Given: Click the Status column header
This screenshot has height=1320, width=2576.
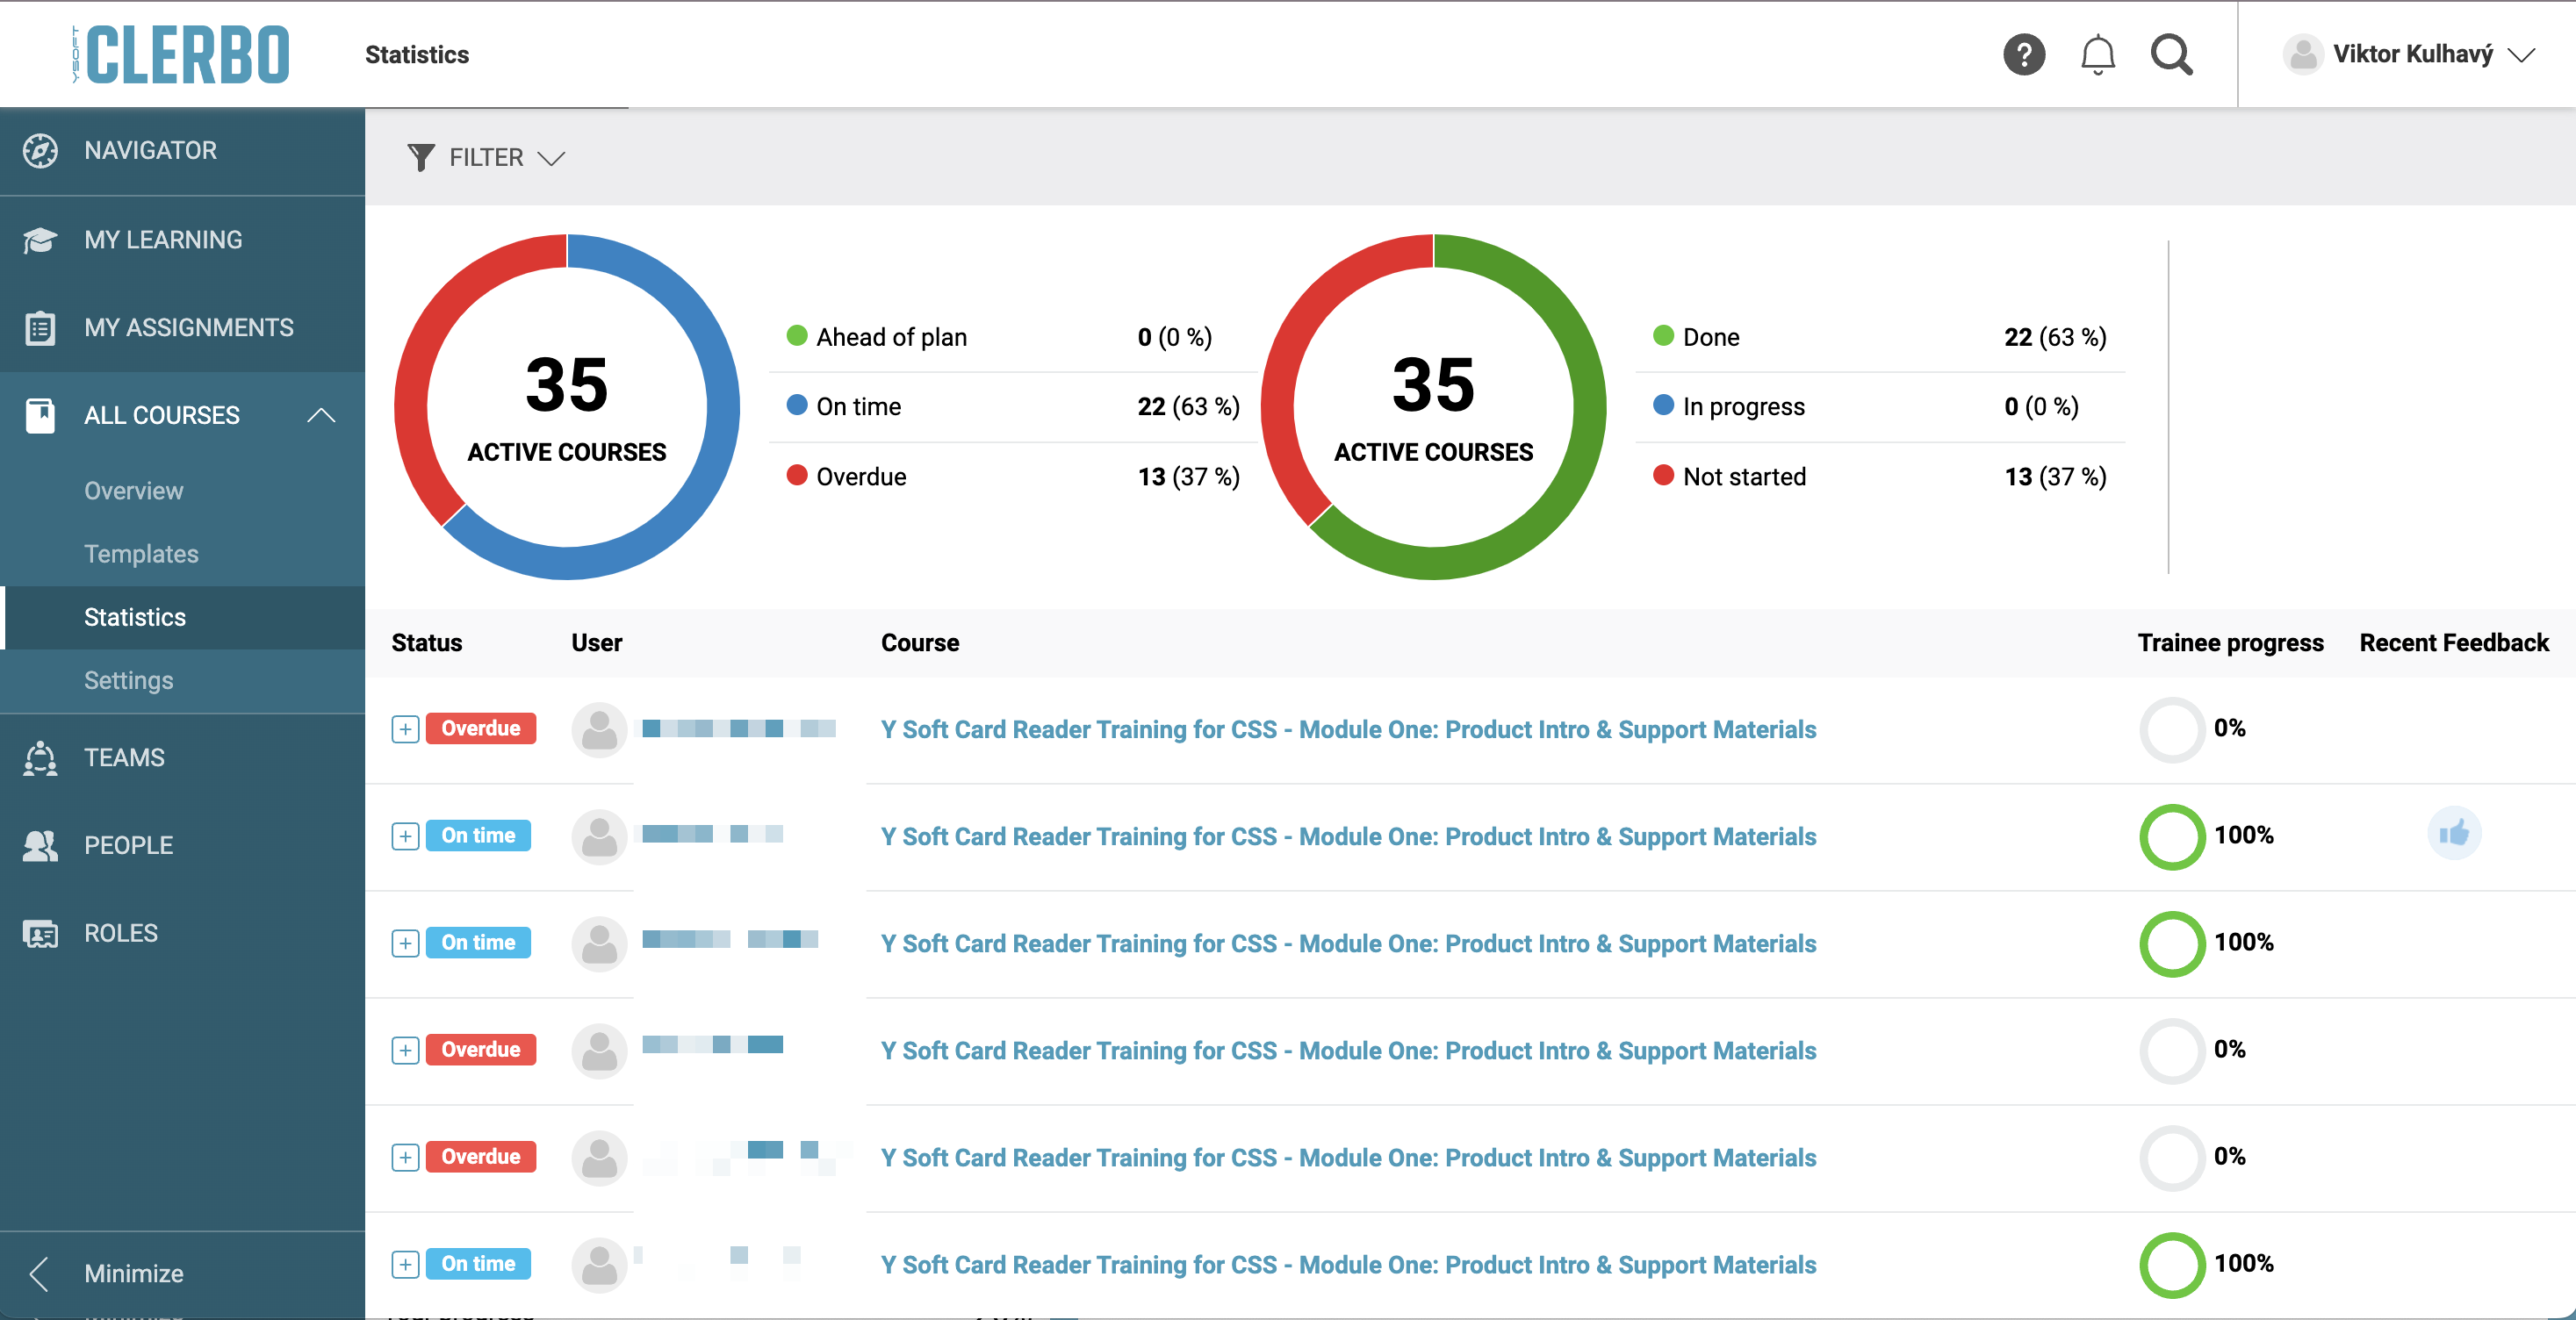Looking at the screenshot, I should click(427, 643).
